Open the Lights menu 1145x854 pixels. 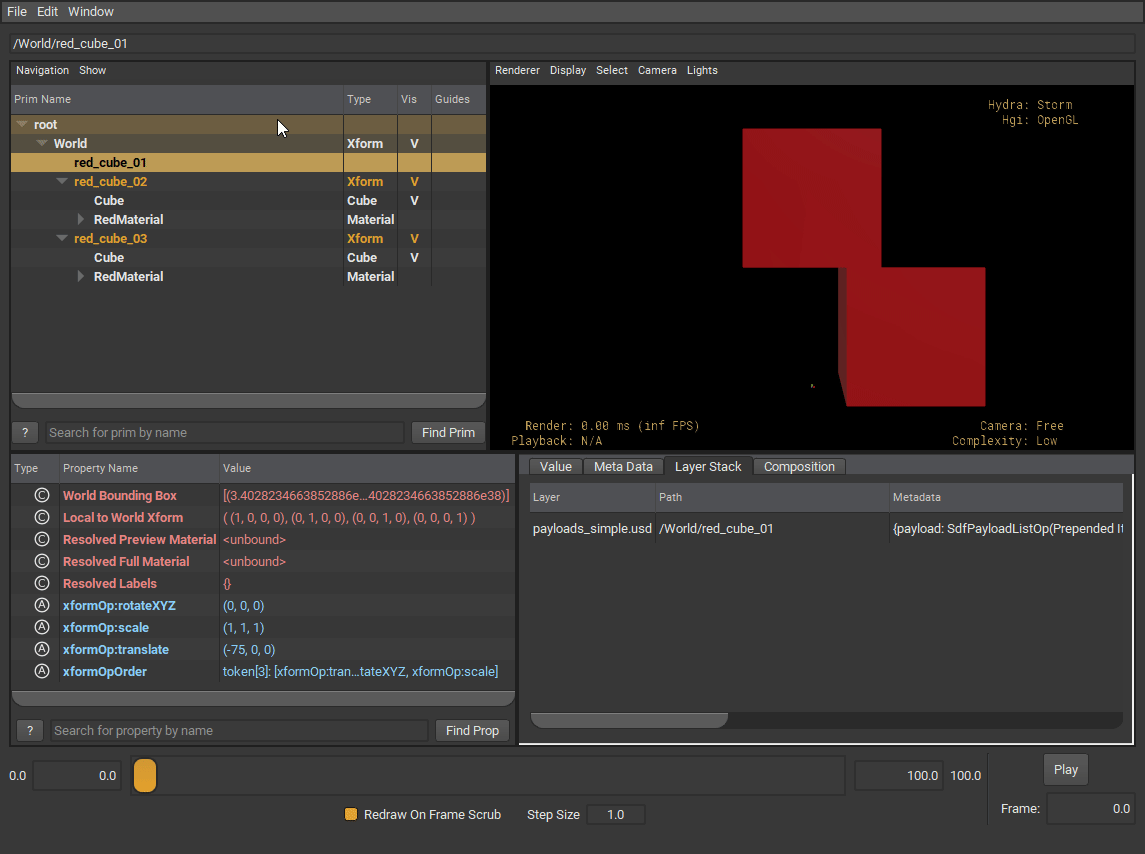(x=702, y=70)
